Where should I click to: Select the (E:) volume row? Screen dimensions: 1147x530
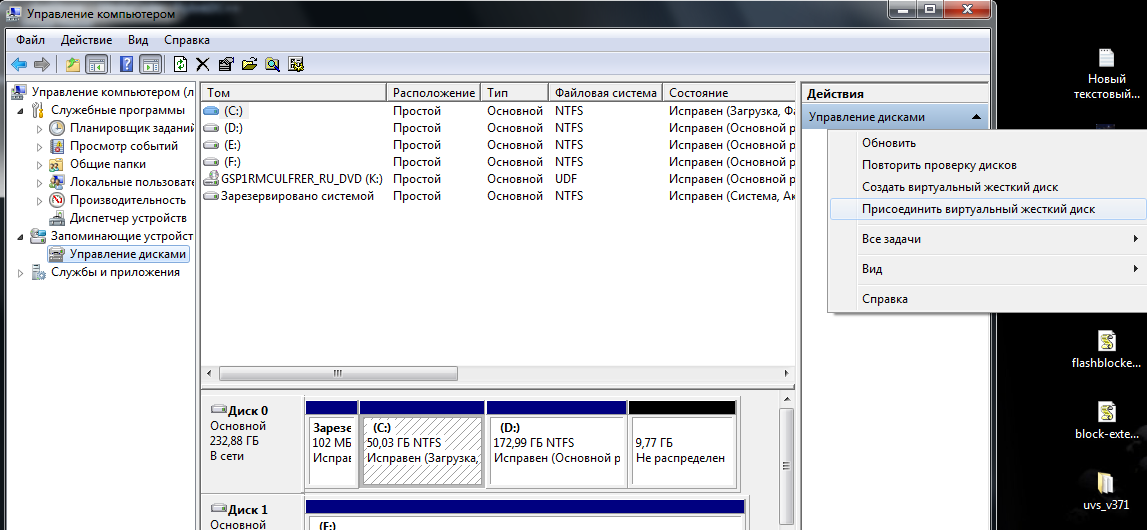click(x=498, y=145)
